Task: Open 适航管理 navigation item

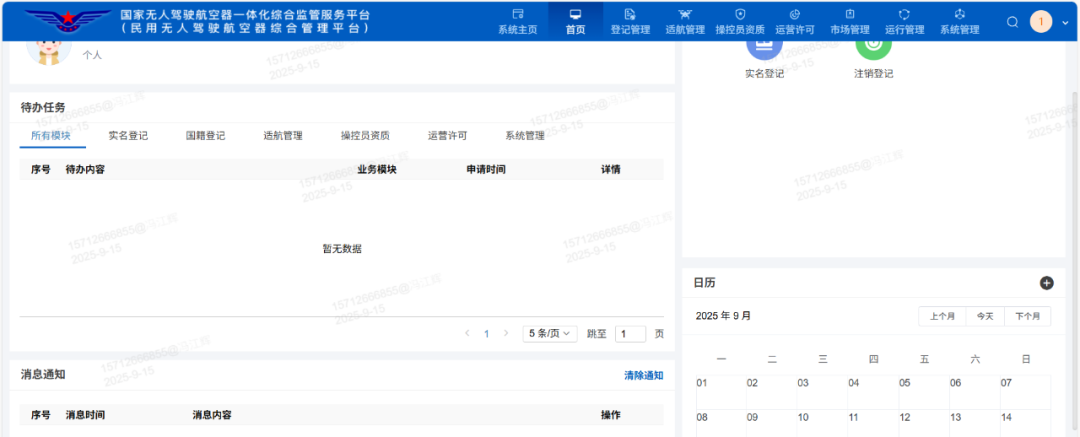Action: (685, 22)
